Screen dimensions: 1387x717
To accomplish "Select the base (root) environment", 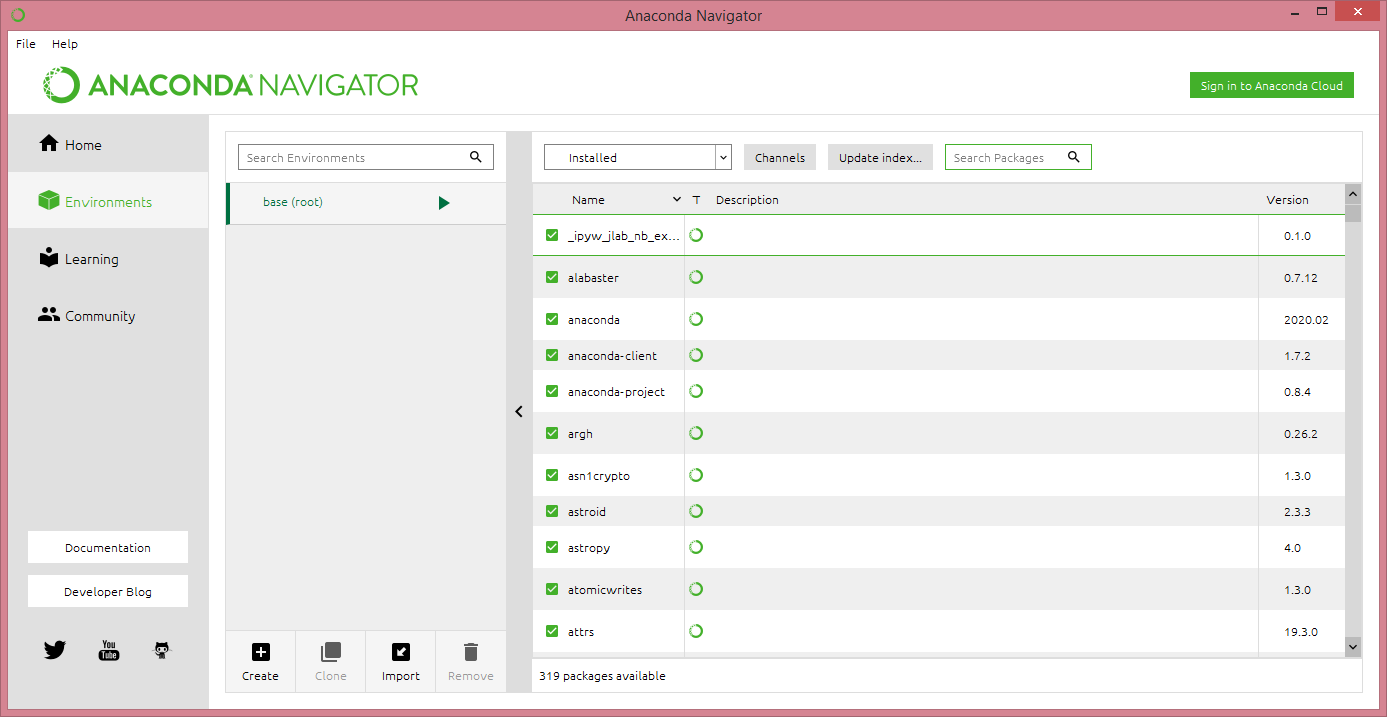I will point(366,203).
